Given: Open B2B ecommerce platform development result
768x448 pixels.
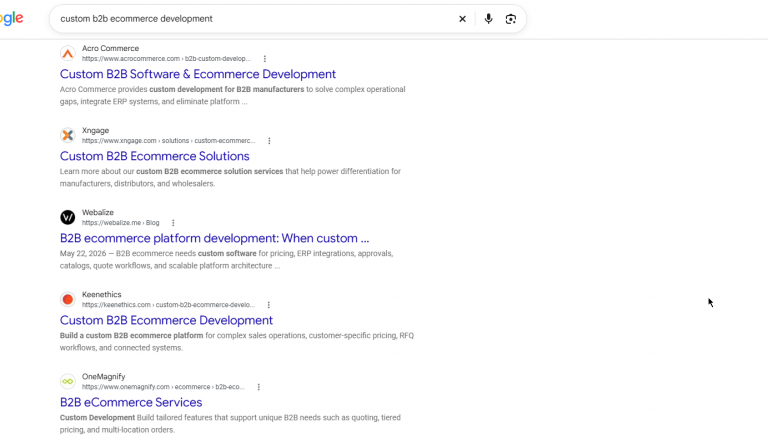Looking at the screenshot, I should 215,238.
